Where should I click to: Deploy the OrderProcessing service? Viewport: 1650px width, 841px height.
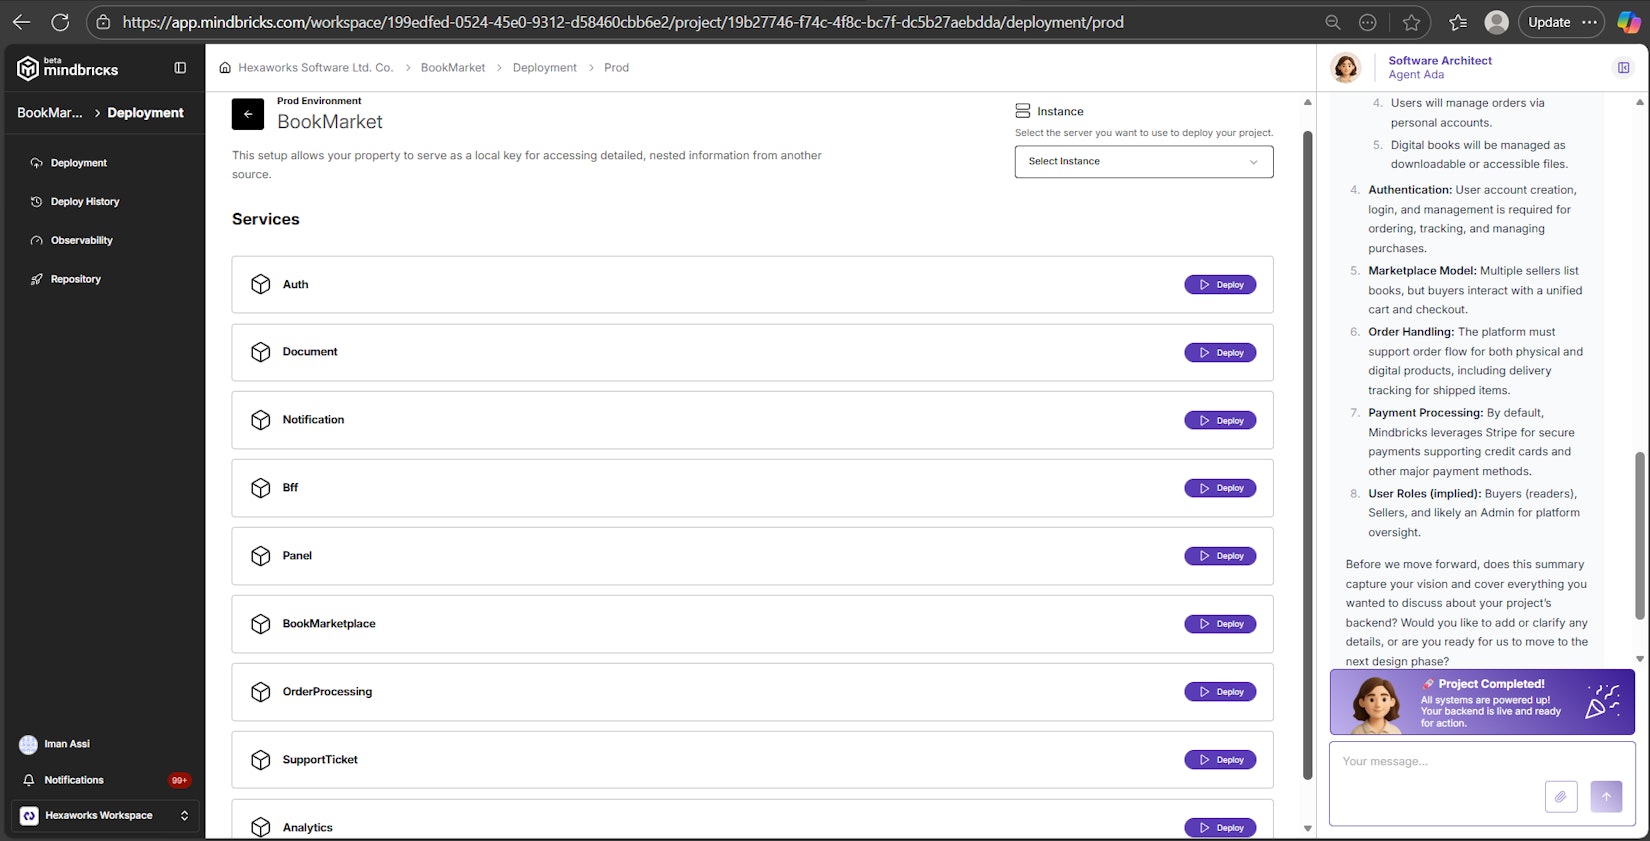[1220, 692]
